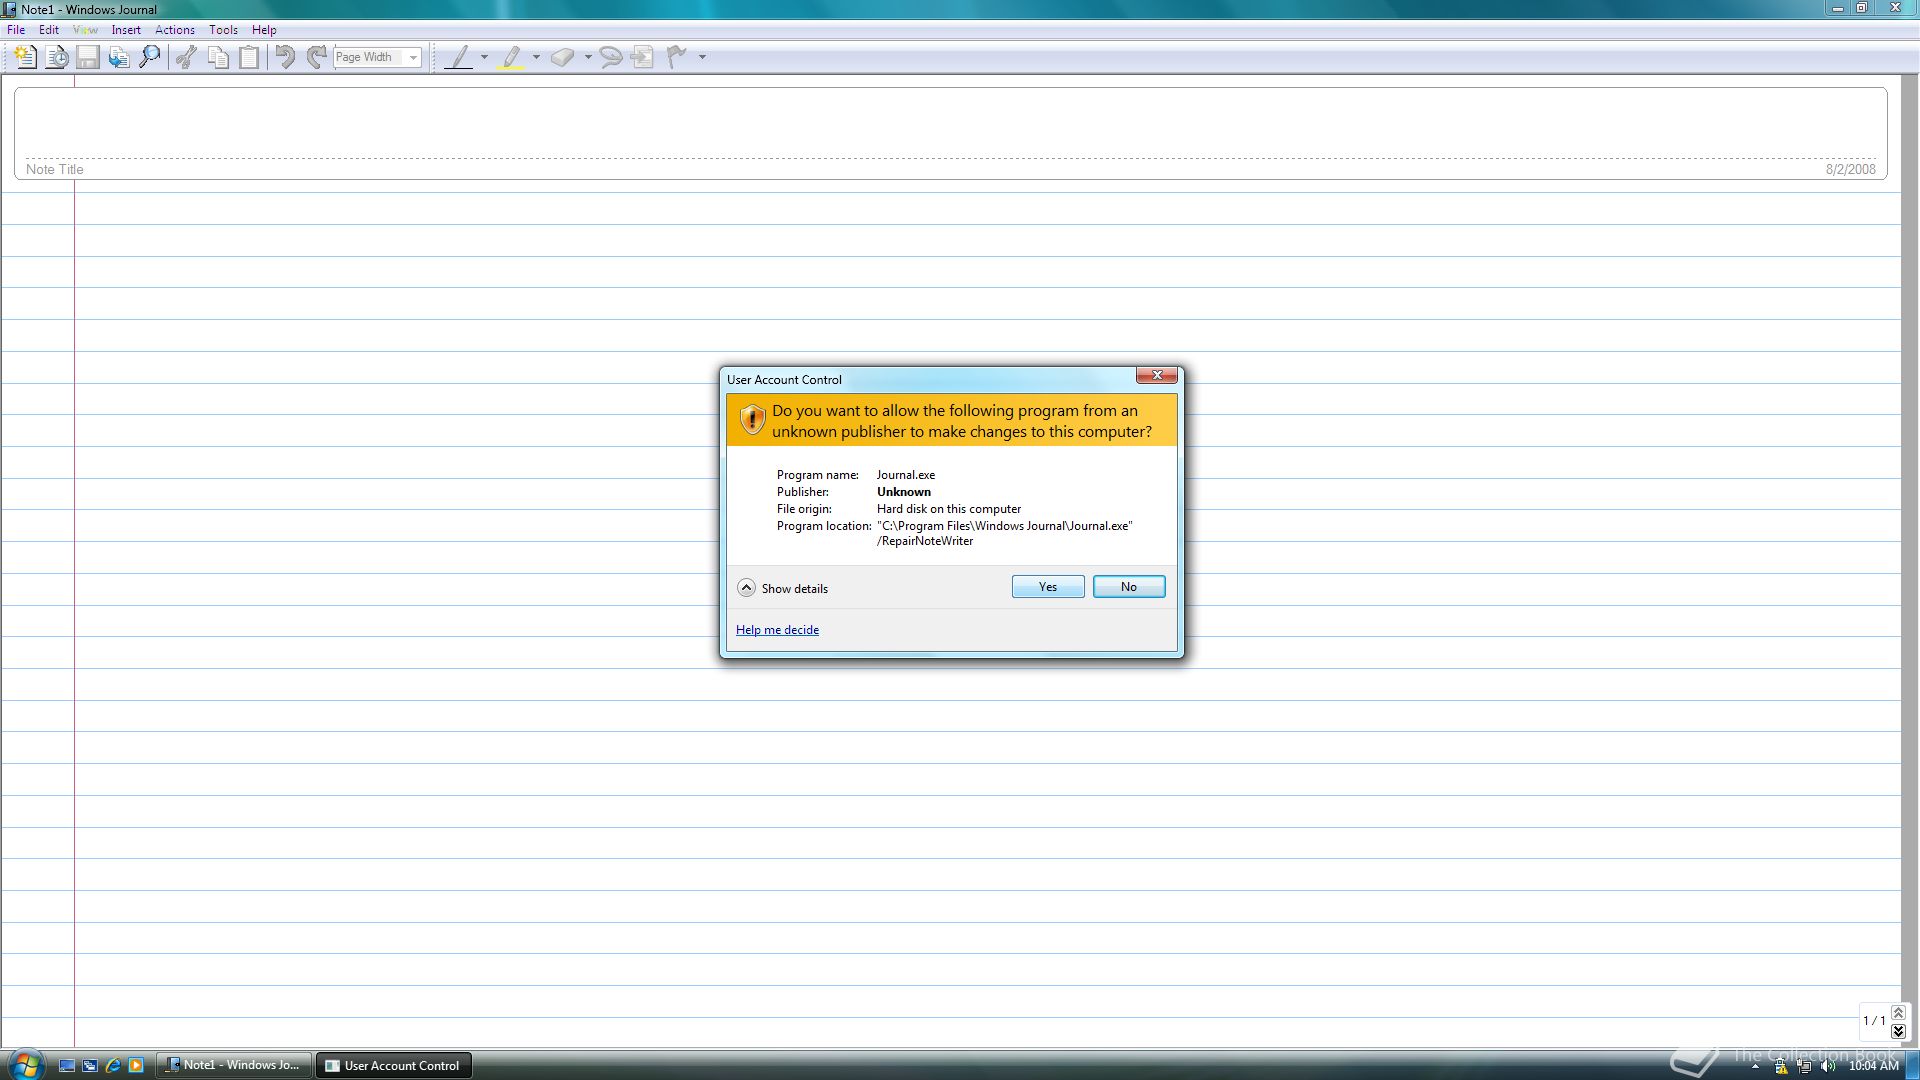
Task: Click the Insert/Remove Space tool
Action: (x=642, y=57)
